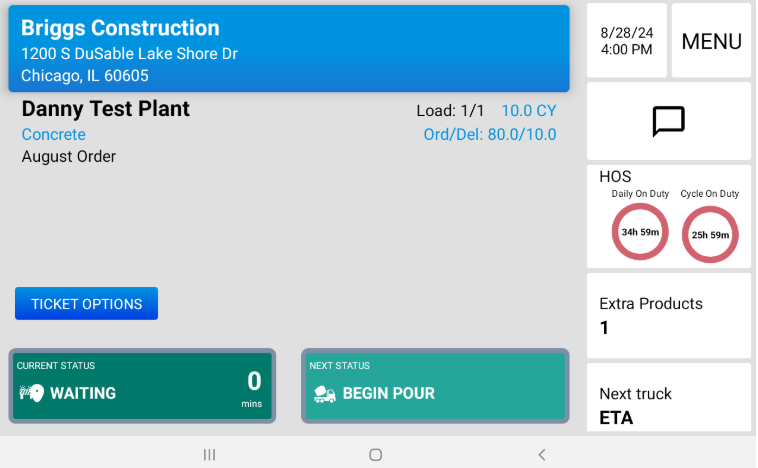
Task: Click the Daily On Duty gauge
Action: click(640, 232)
